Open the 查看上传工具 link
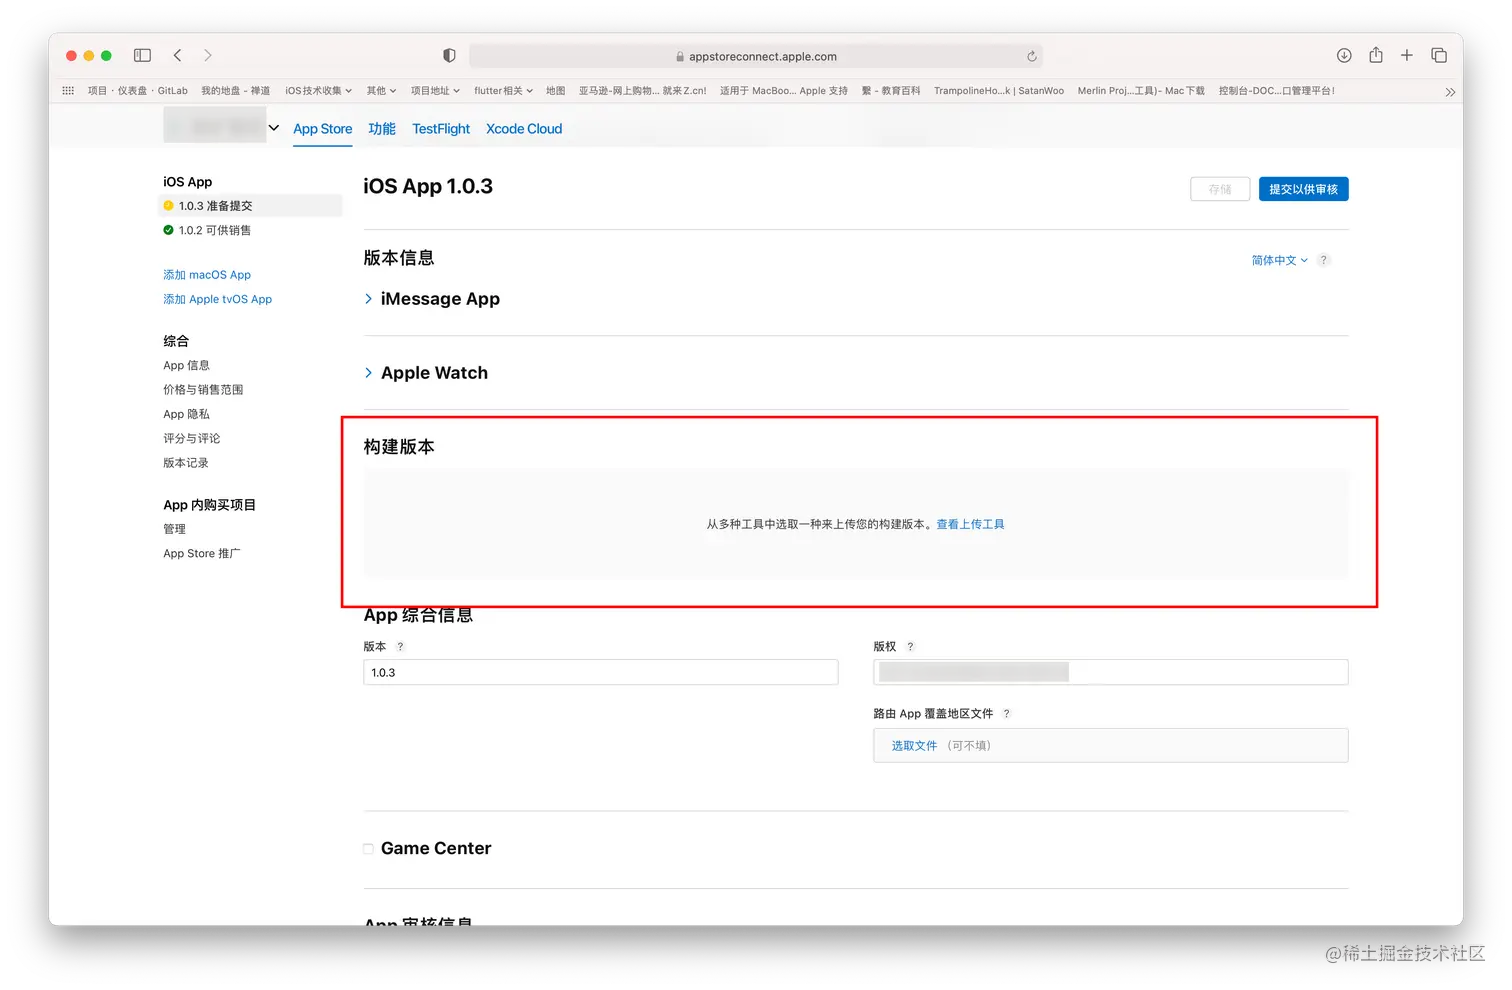The width and height of the screenshot is (1512, 990). [x=970, y=524]
